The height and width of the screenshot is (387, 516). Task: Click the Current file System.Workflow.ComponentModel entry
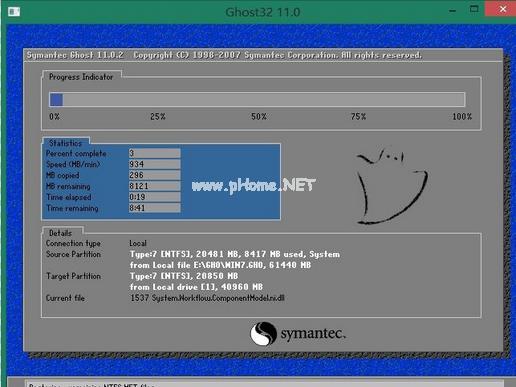point(207,298)
